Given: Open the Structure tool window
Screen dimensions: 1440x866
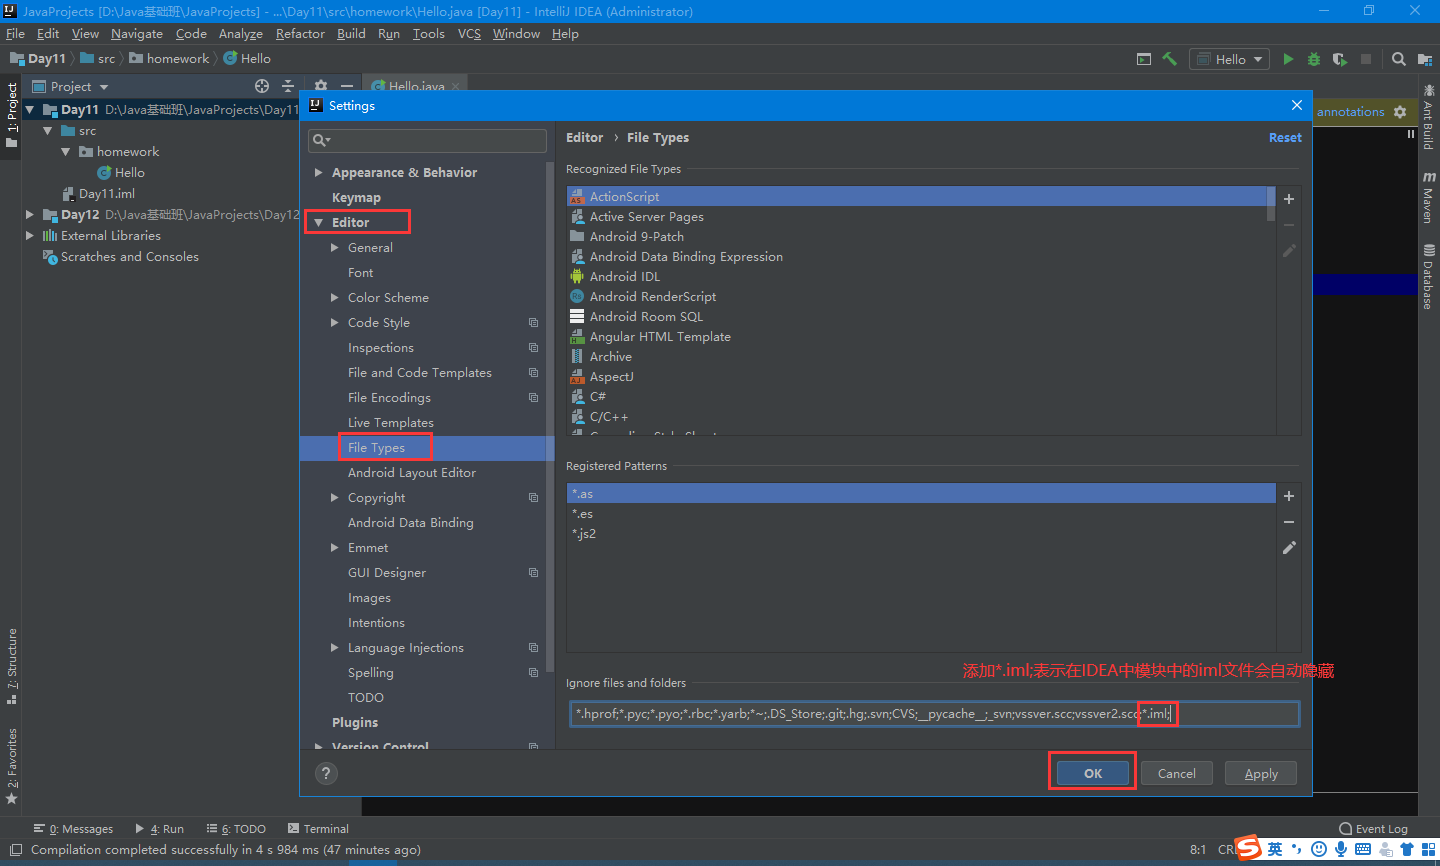Looking at the screenshot, I should (x=12, y=665).
